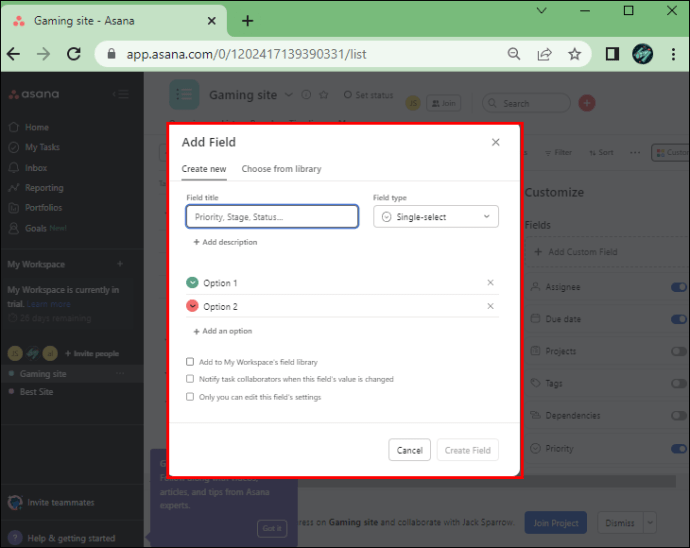Viewport: 690px width, 548px height.
Task: Open tab search chevron
Action: (x=542, y=11)
